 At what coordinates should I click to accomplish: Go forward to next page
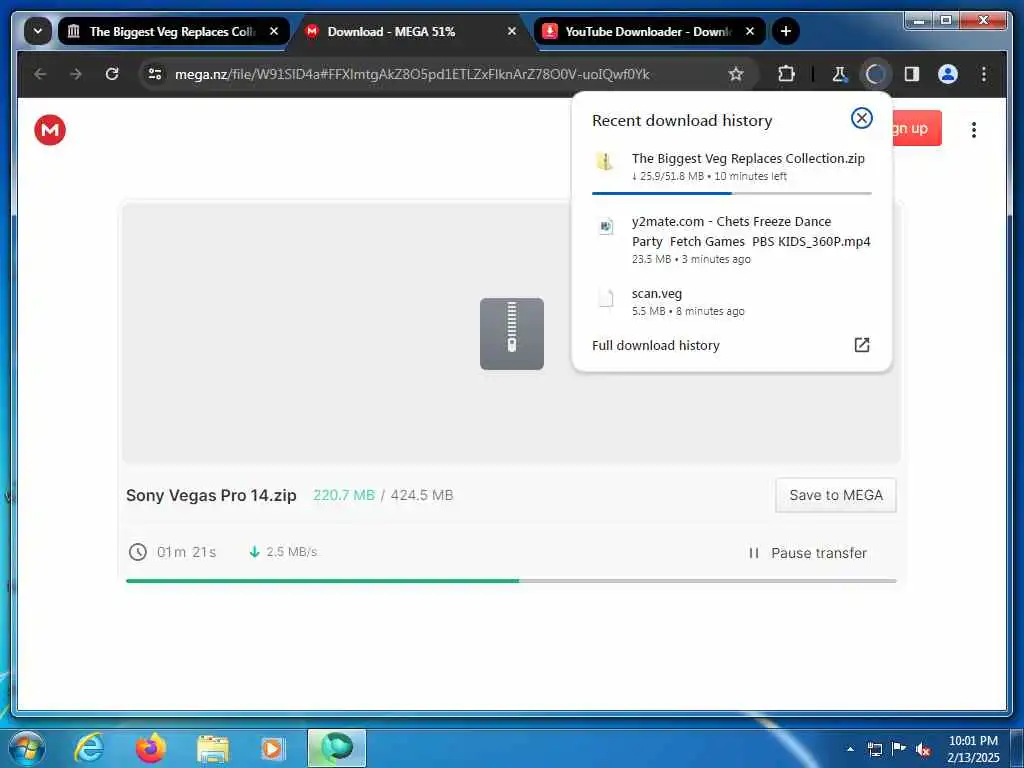(76, 74)
